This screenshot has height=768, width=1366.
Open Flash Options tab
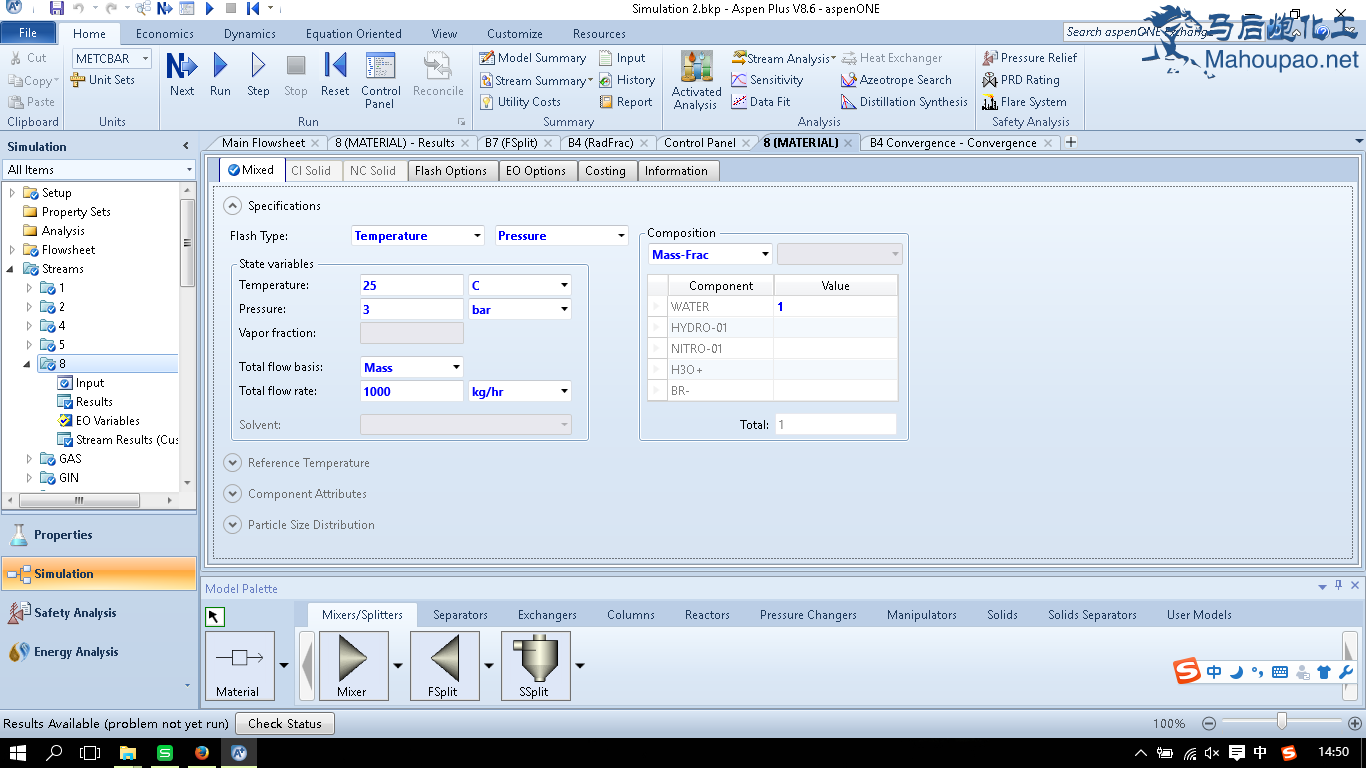[x=451, y=171]
